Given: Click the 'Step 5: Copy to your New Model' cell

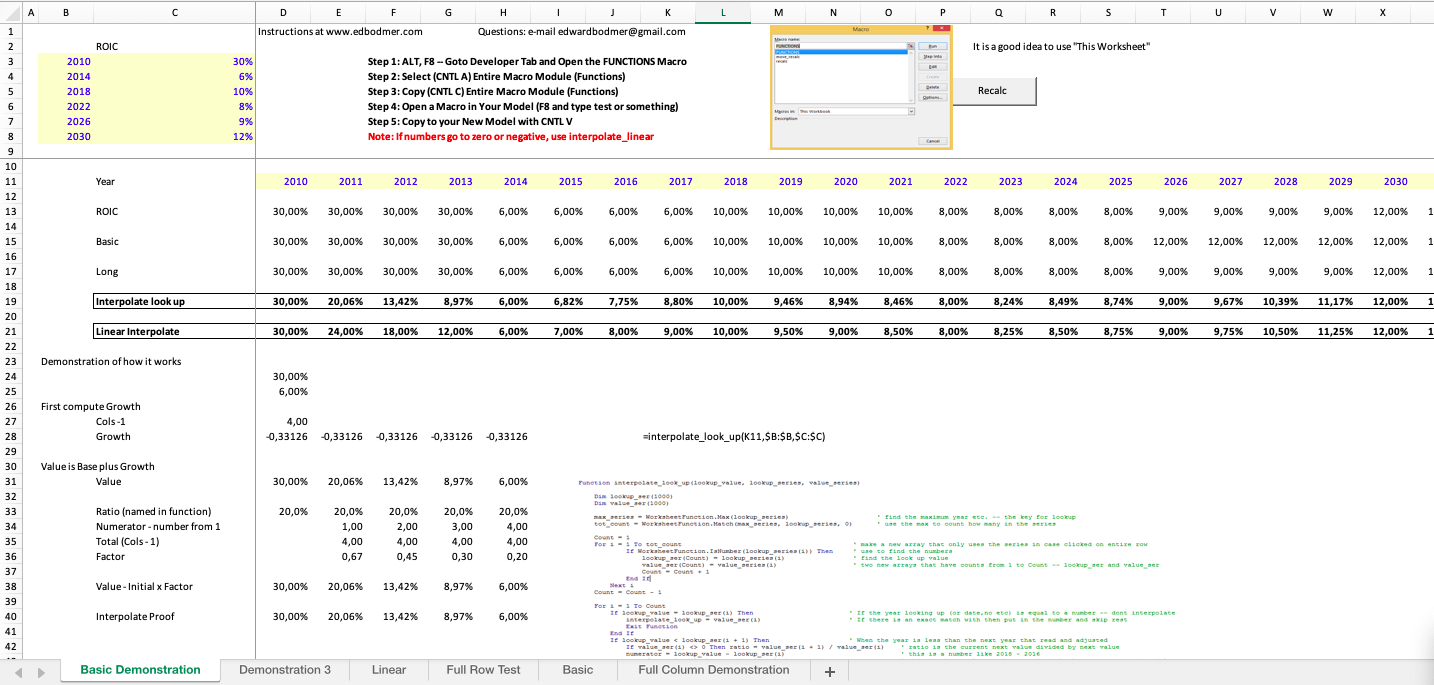Looking at the screenshot, I should tap(470, 121).
